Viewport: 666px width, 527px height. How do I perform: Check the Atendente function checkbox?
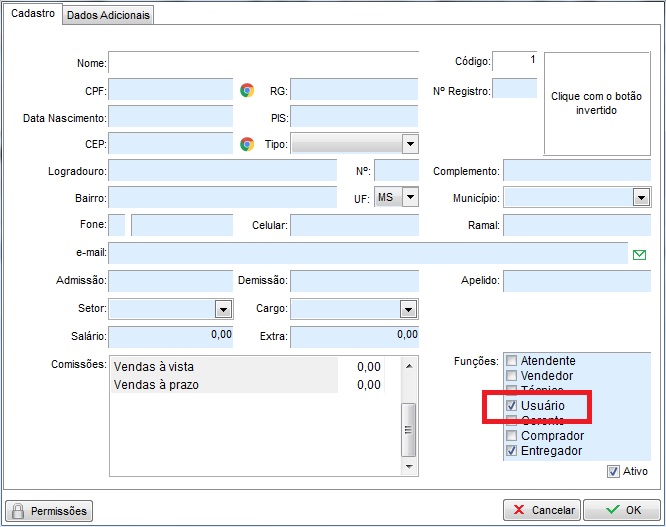click(x=512, y=361)
